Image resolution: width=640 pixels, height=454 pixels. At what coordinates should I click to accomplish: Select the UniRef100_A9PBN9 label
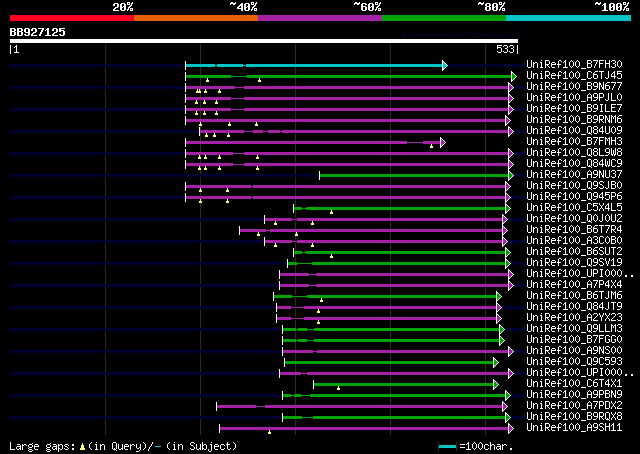pyautogui.click(x=574, y=395)
